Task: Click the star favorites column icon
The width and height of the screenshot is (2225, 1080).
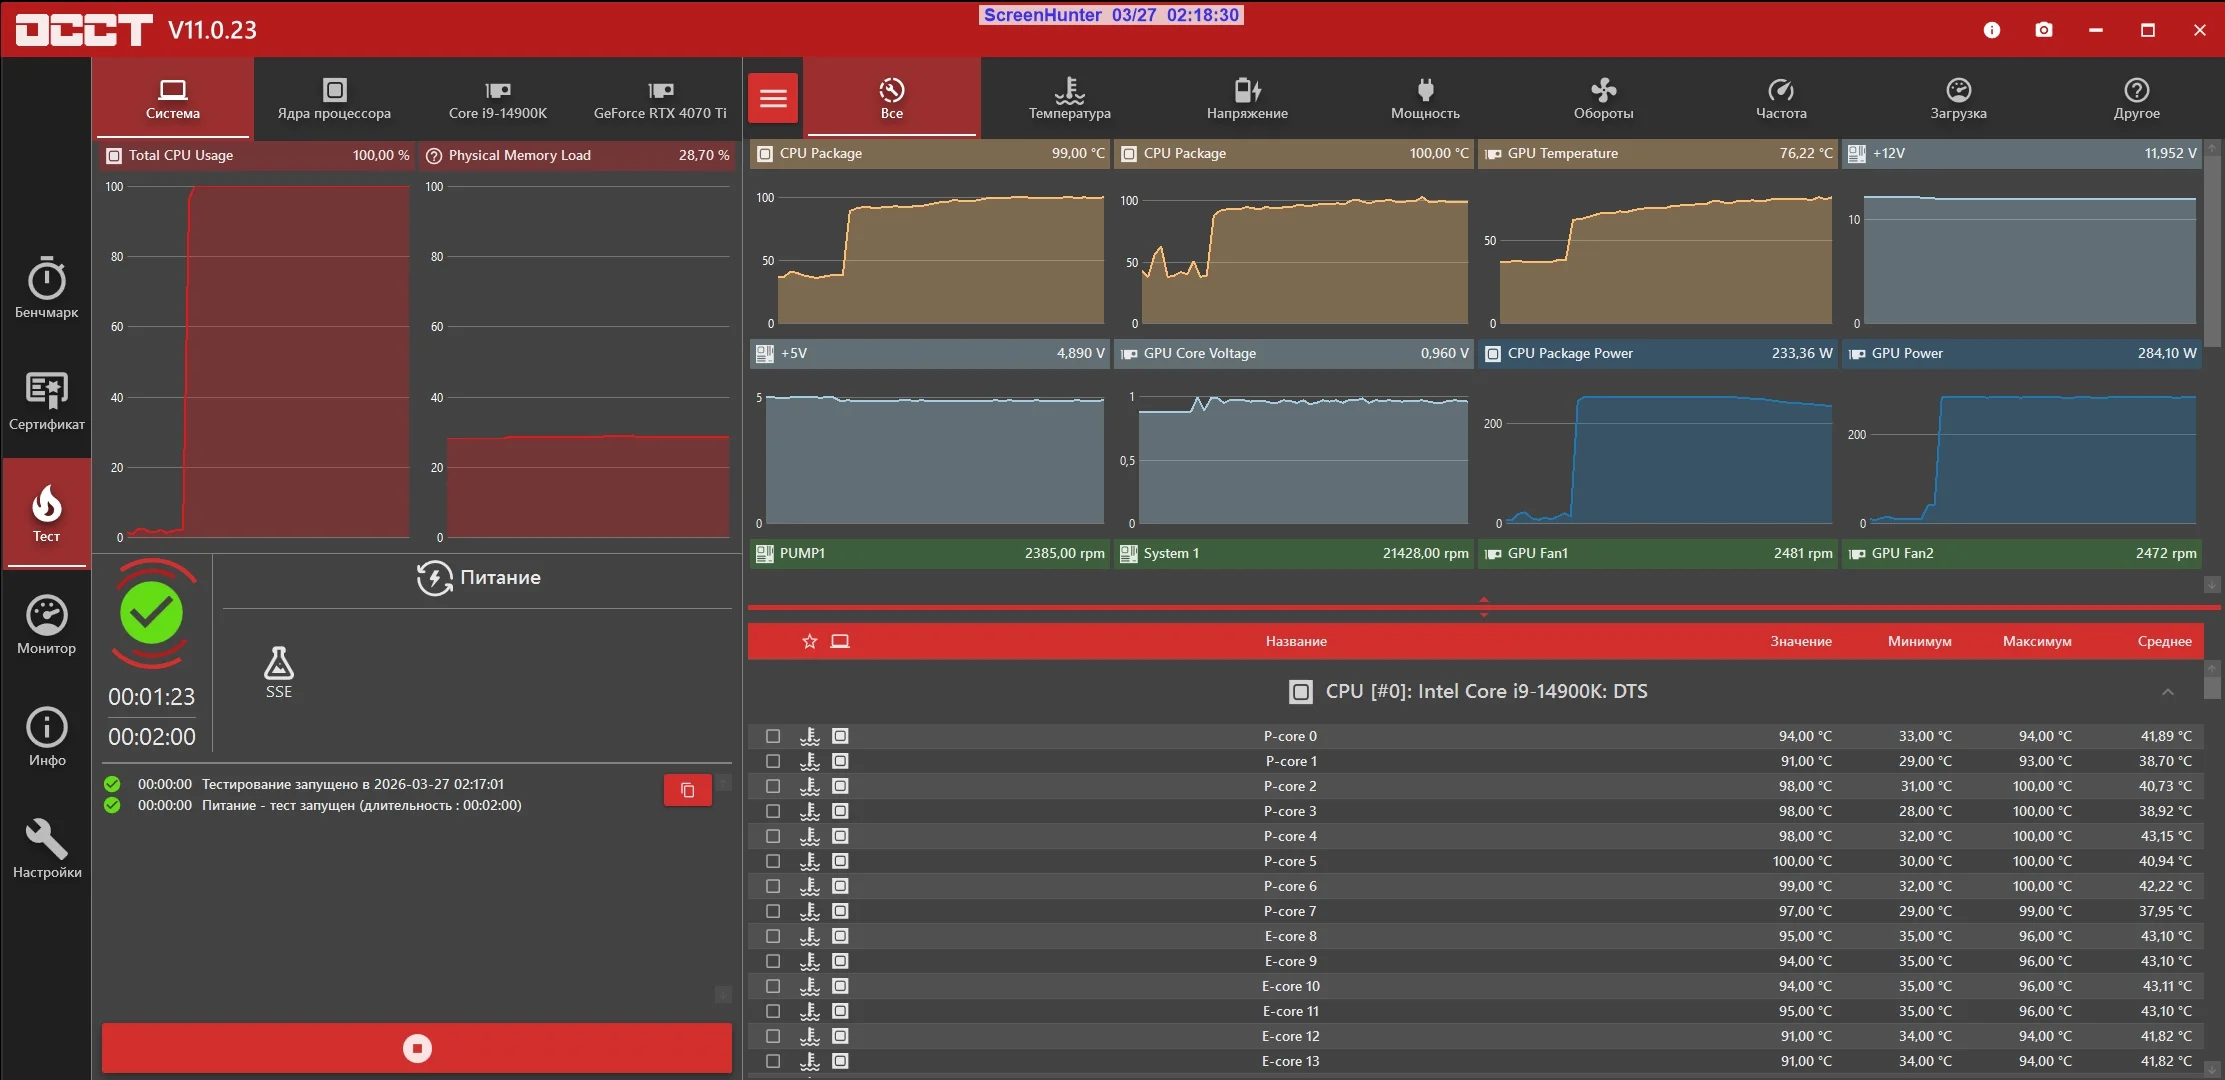Action: coord(810,641)
